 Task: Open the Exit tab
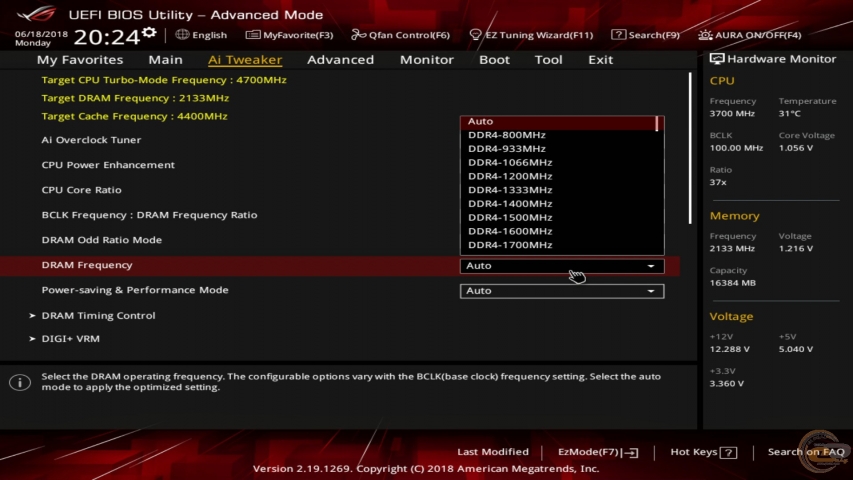(600, 59)
